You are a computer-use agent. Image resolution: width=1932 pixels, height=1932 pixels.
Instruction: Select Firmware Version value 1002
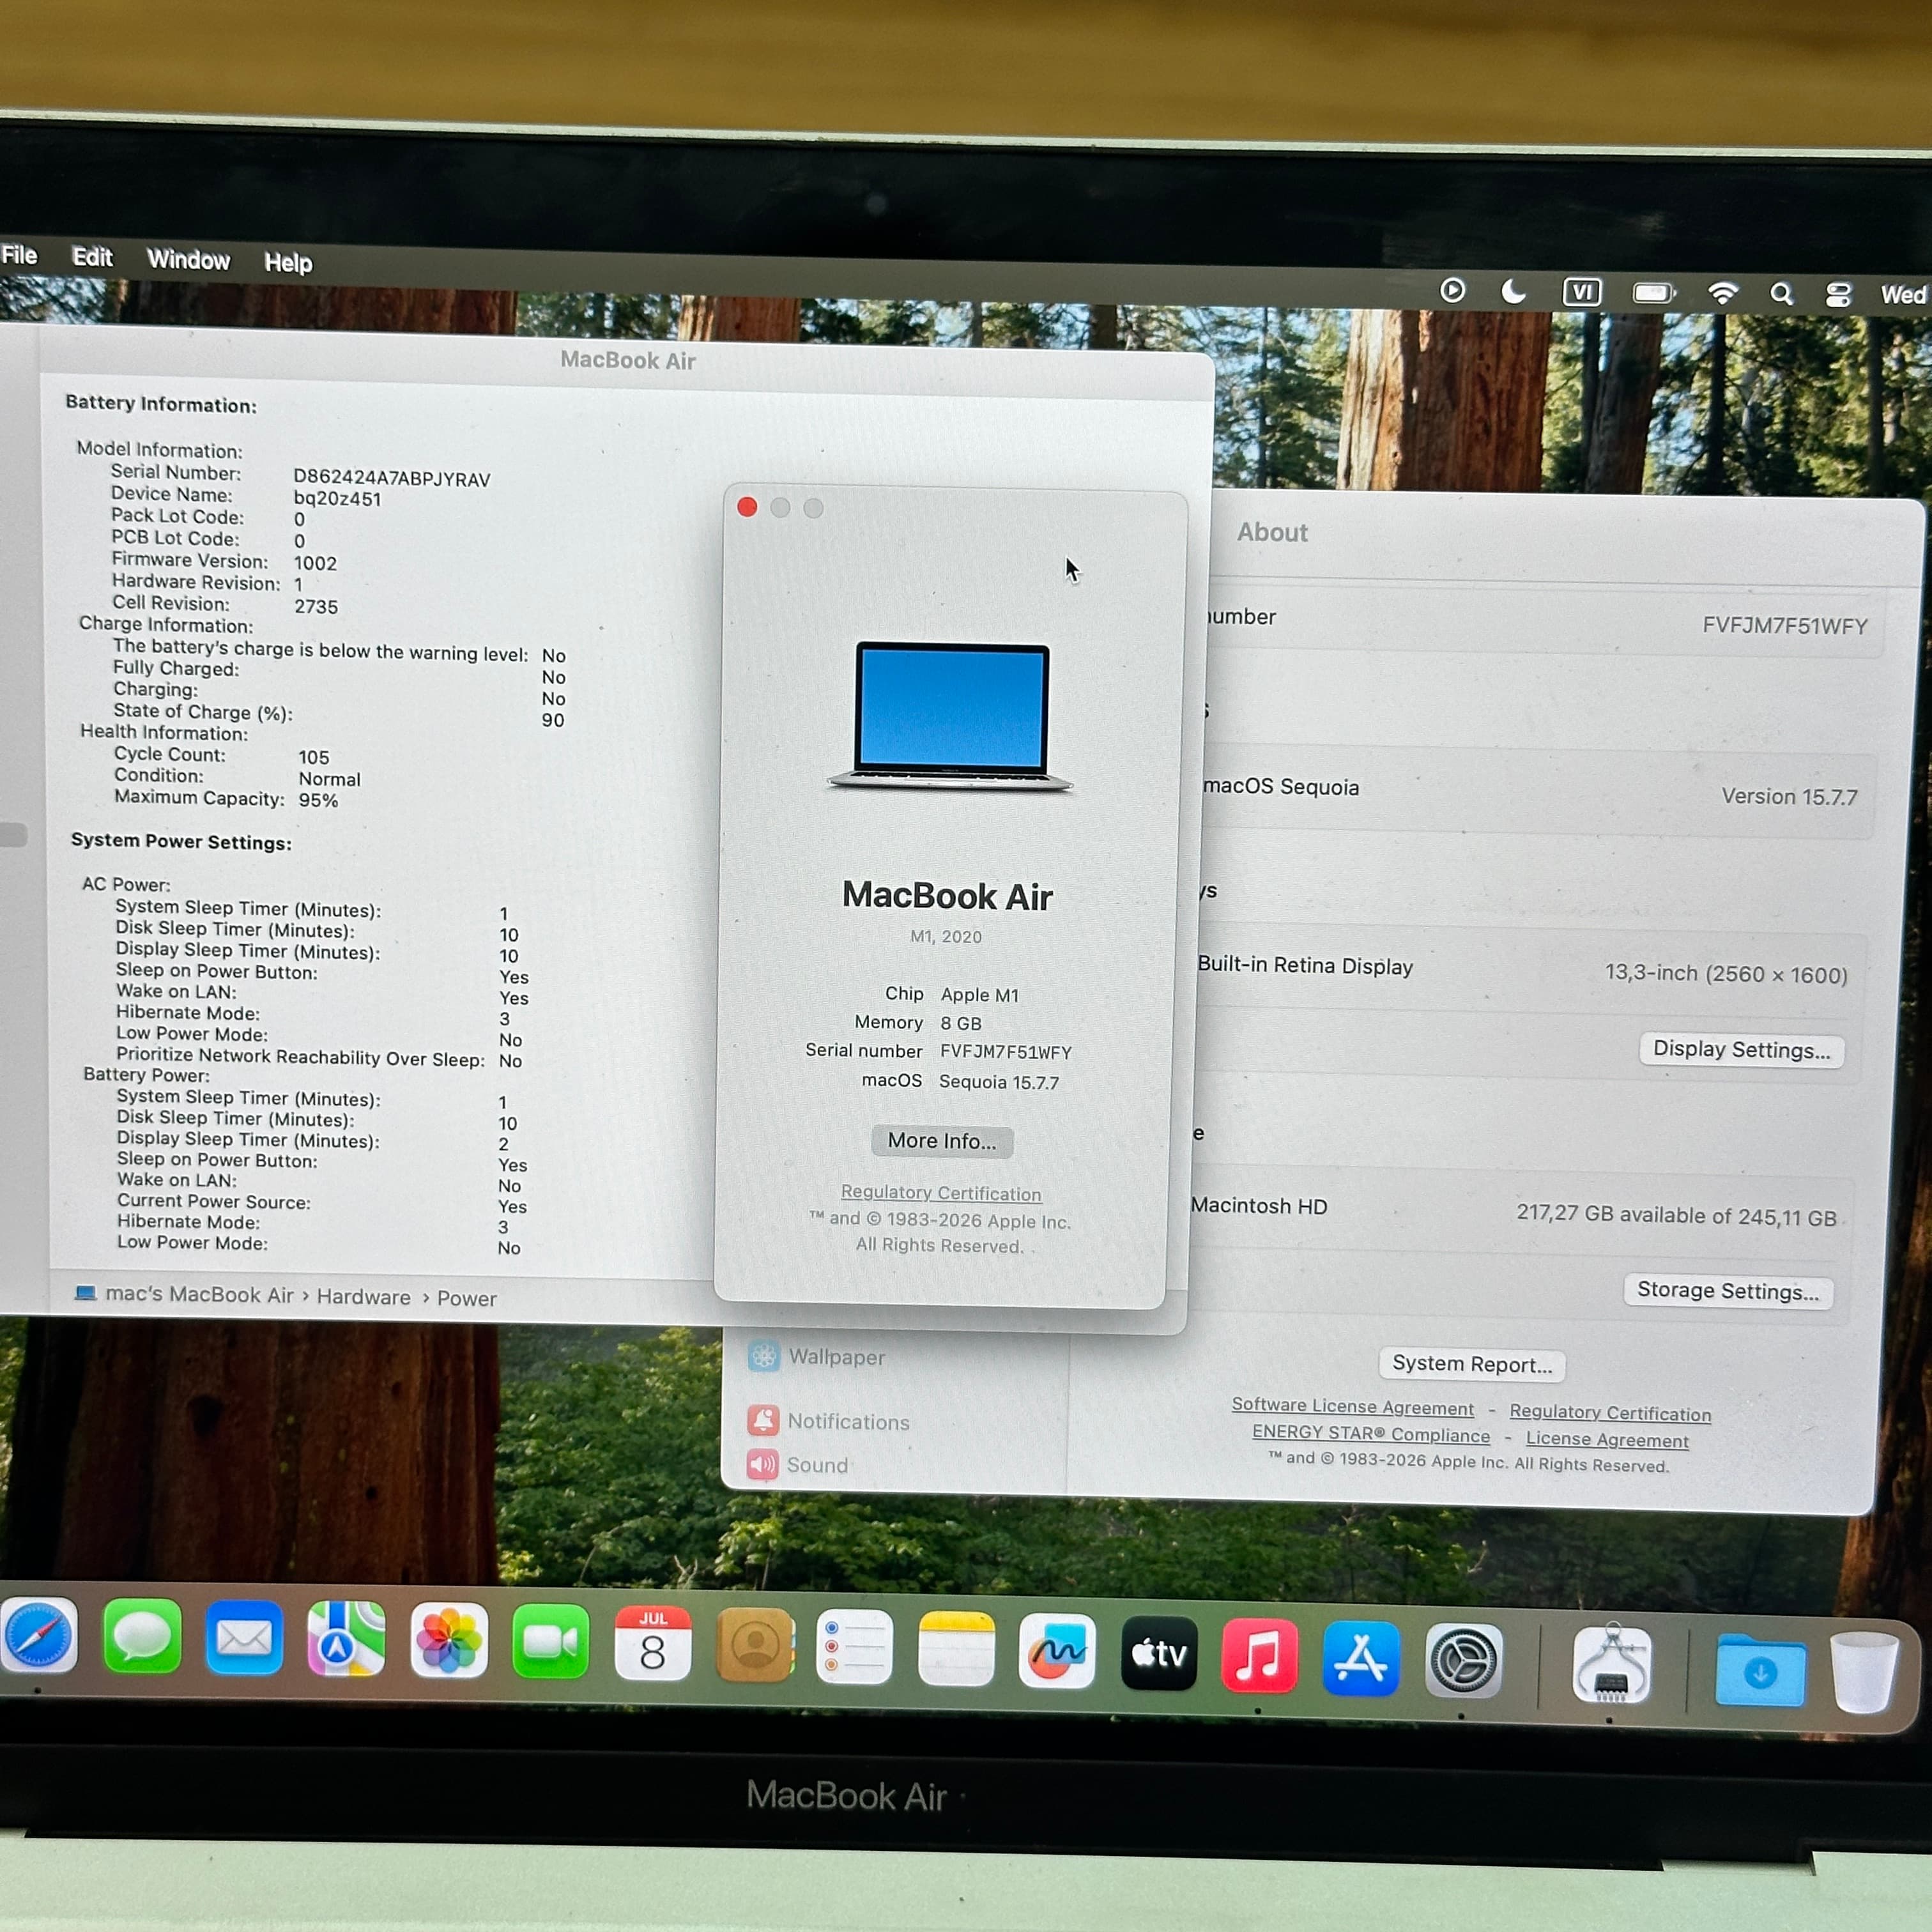[315, 563]
